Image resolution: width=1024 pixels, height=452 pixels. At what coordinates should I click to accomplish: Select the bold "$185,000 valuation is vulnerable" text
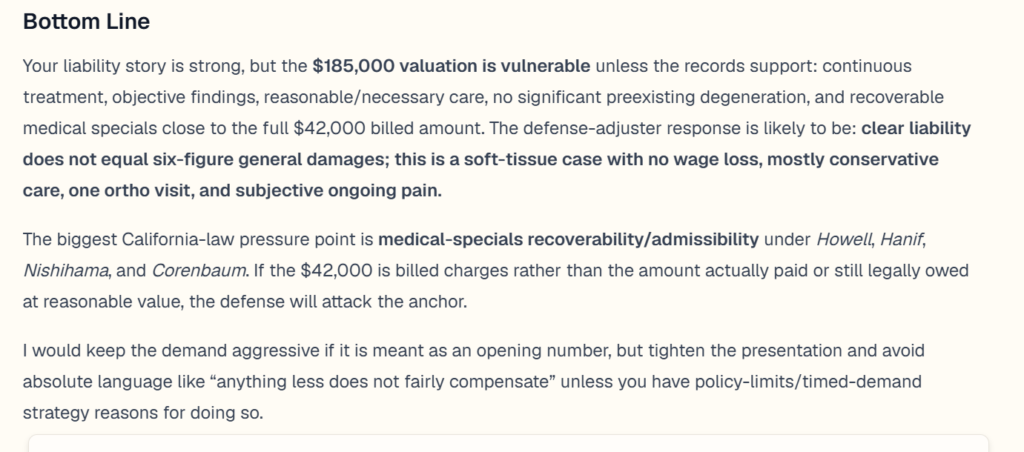tap(451, 66)
